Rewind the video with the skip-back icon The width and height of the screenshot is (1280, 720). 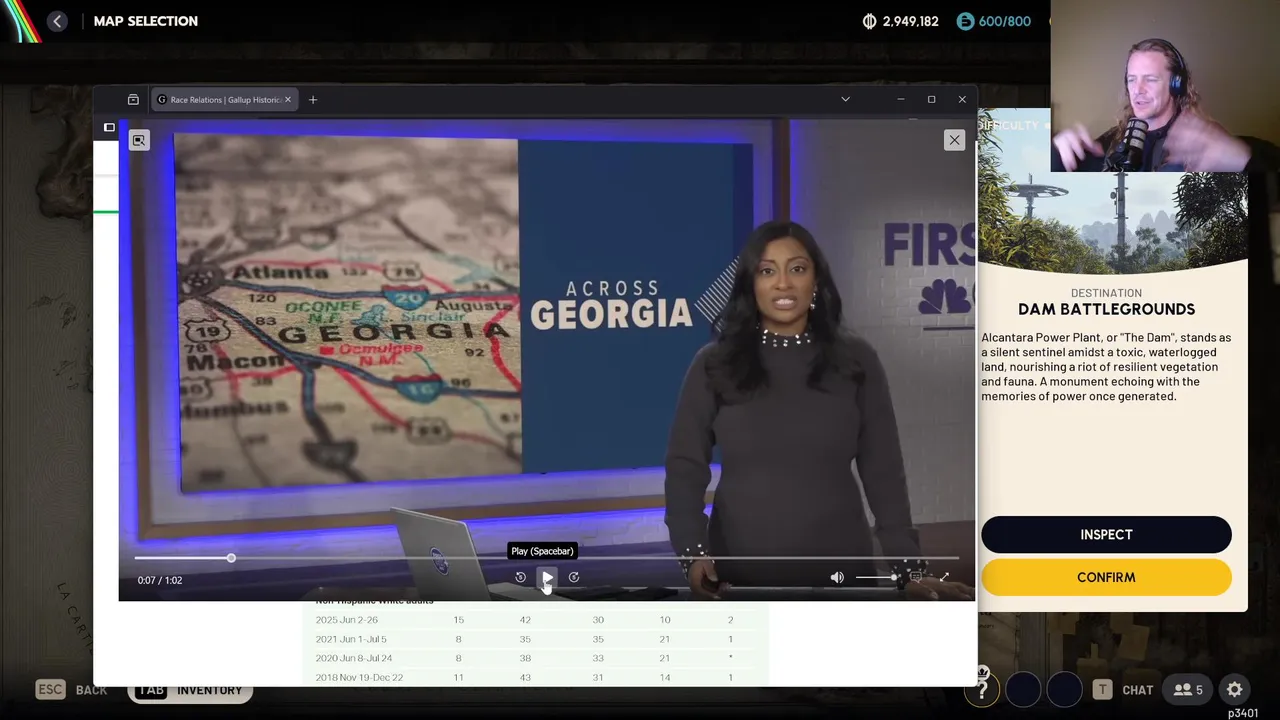tap(520, 577)
